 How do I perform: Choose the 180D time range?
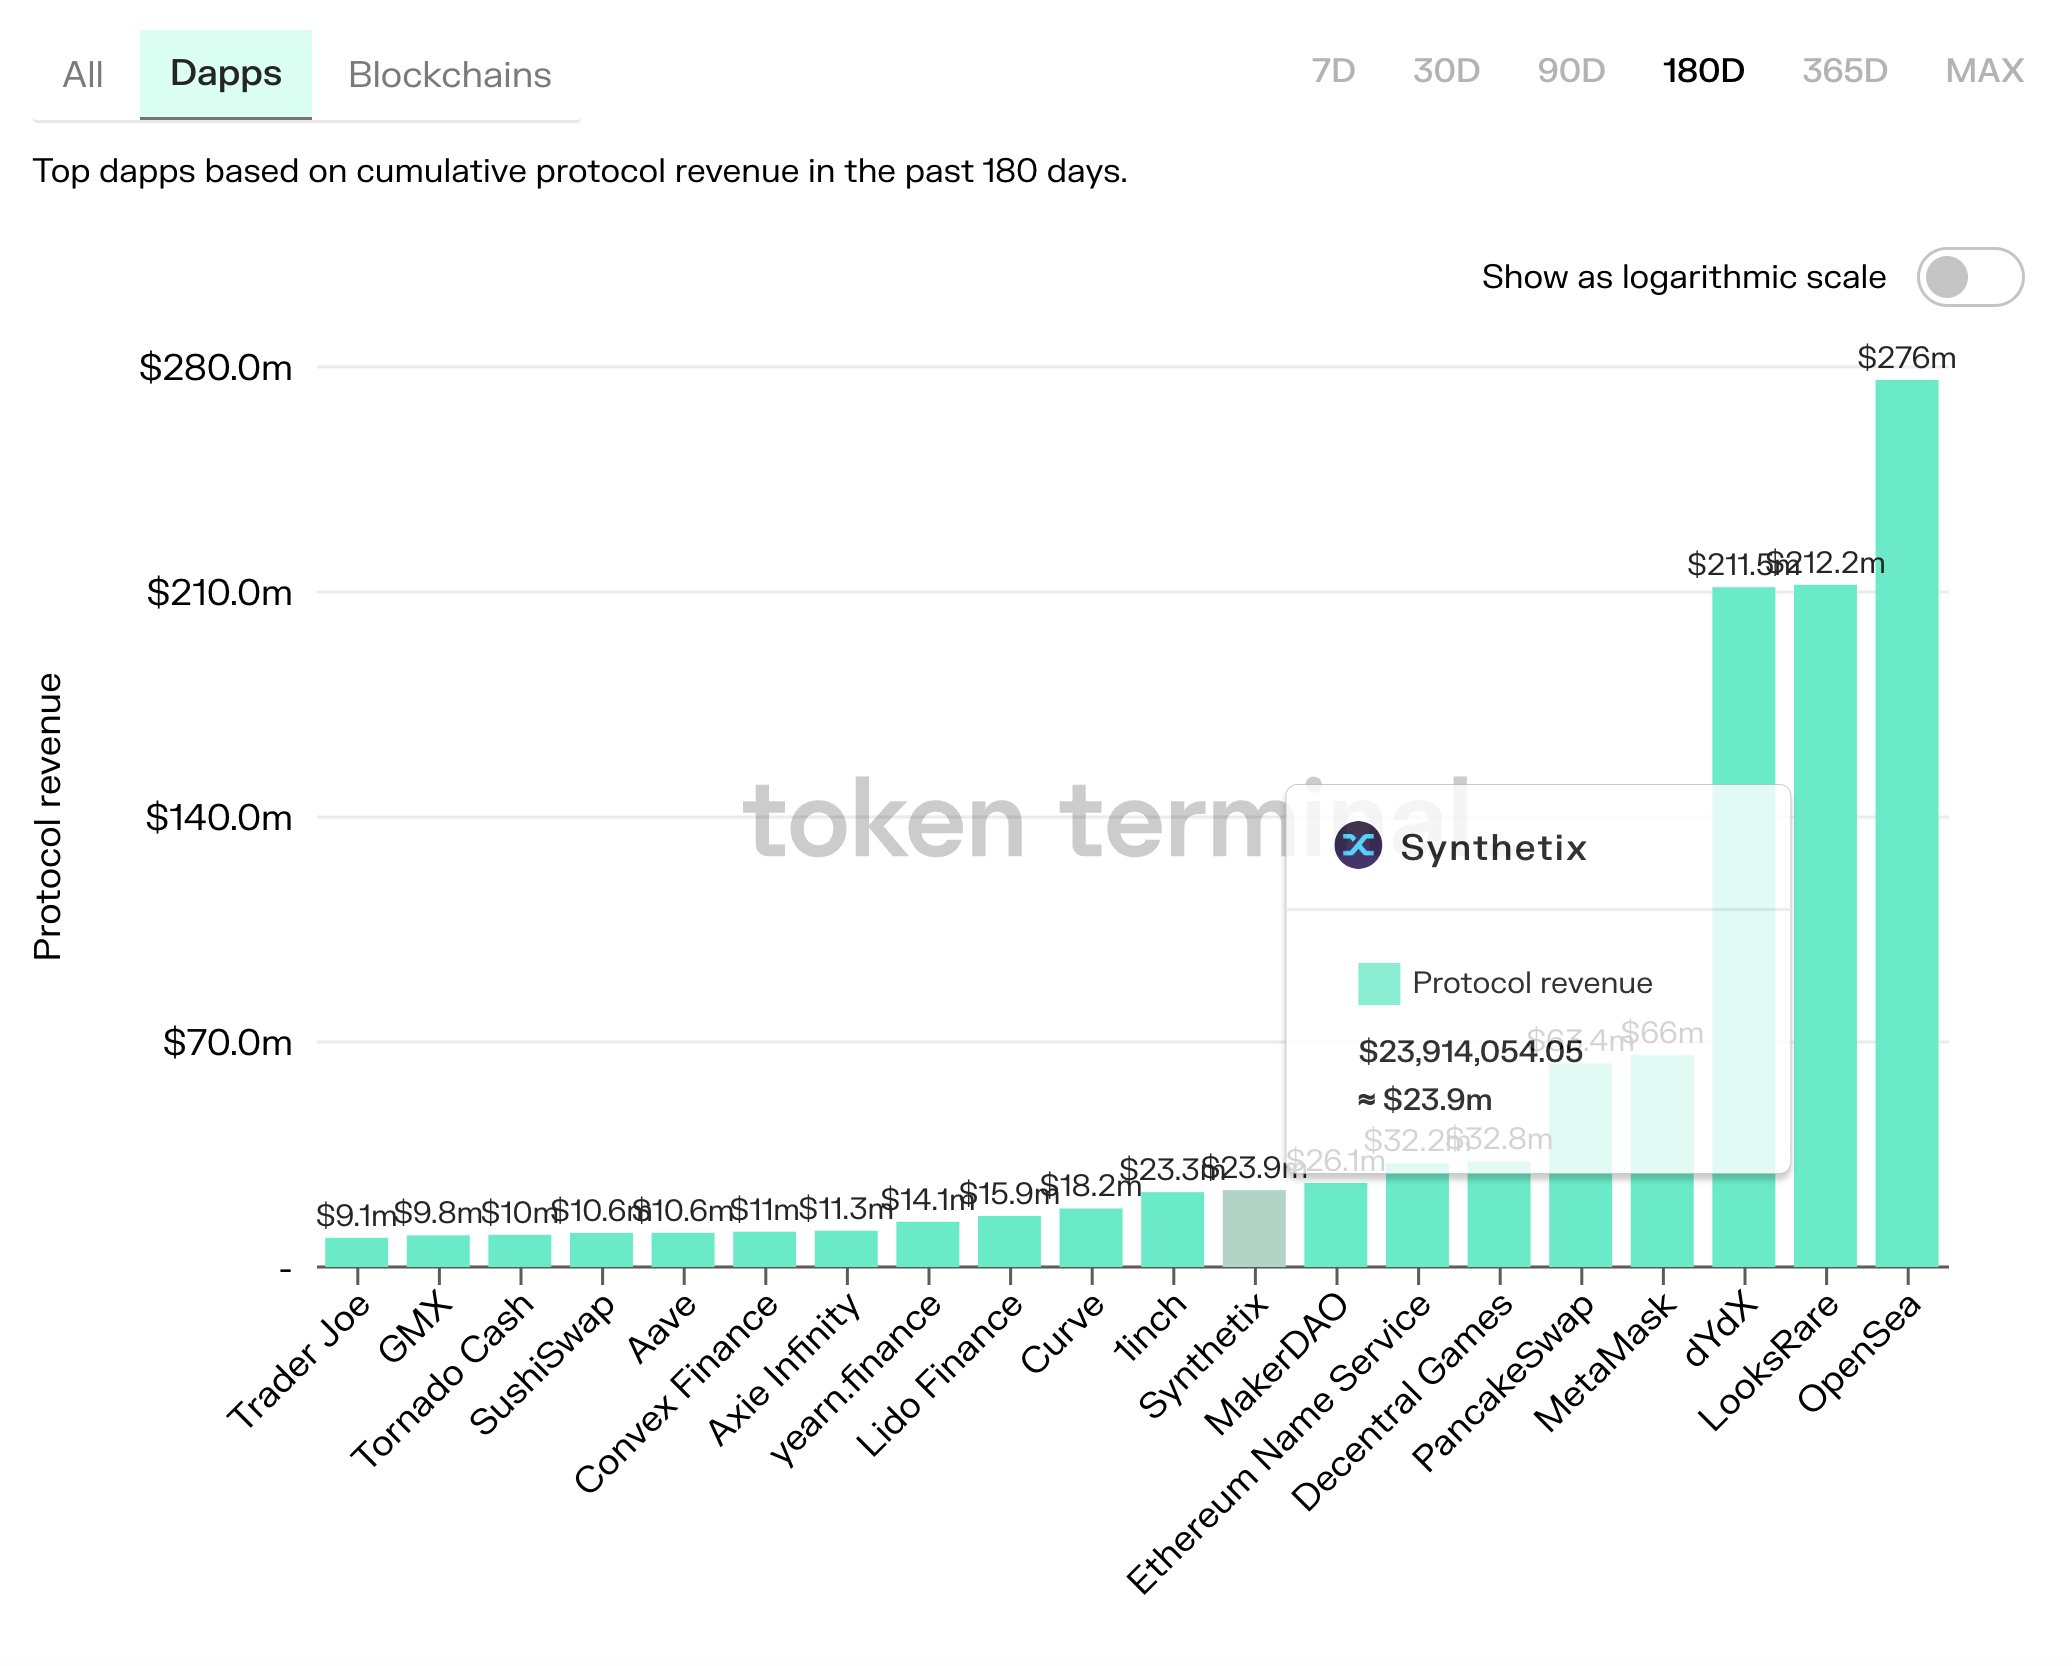click(1703, 71)
